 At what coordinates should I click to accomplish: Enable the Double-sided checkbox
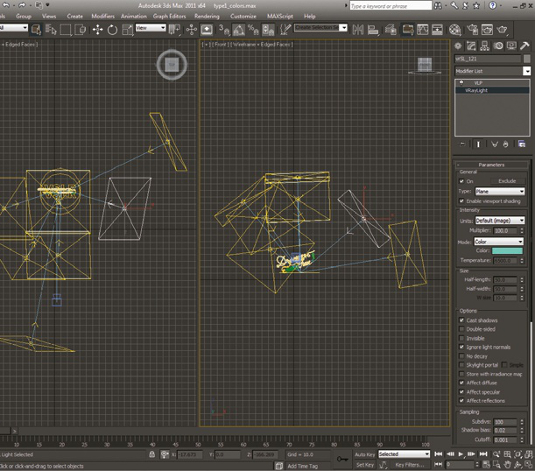pos(462,329)
